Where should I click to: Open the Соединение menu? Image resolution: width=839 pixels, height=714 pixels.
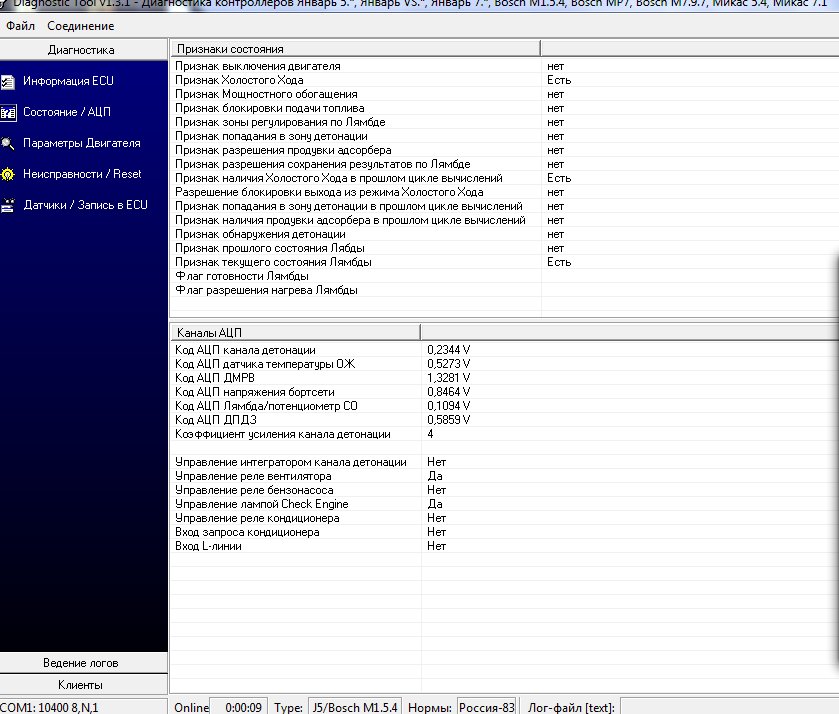(80, 26)
